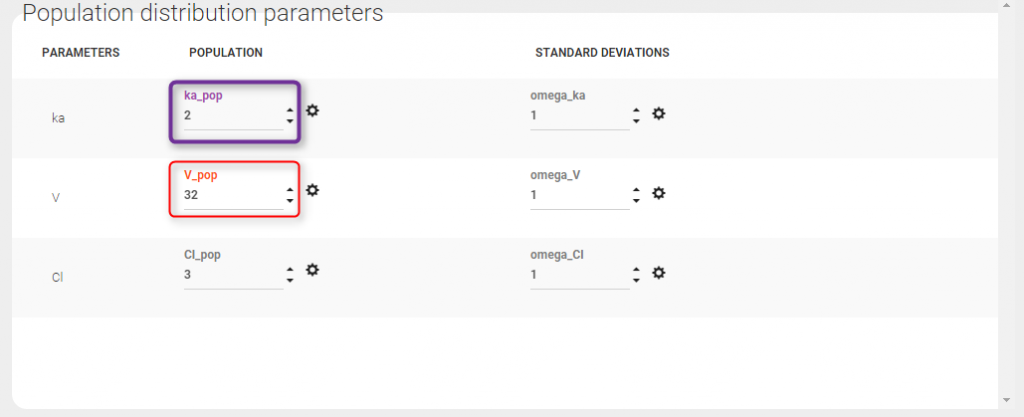Select the omega_ka input field
The height and width of the screenshot is (417, 1024).
pos(579,115)
